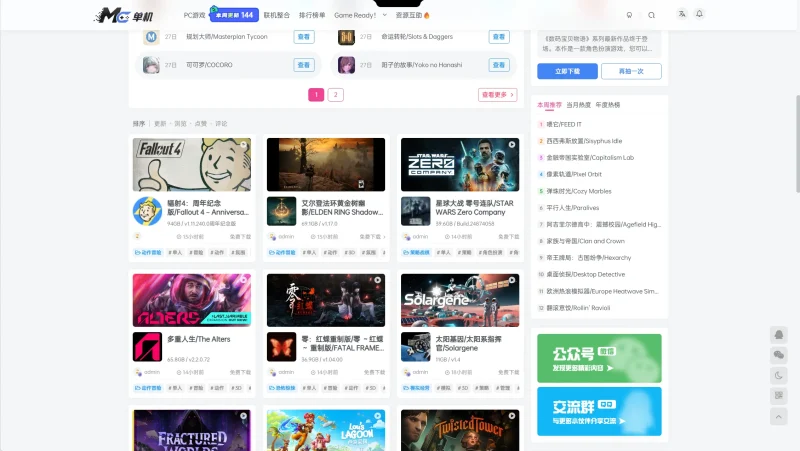The width and height of the screenshot is (800, 451).
Task: Open the Desktop Detective ranking entry
Action: [586, 274]
